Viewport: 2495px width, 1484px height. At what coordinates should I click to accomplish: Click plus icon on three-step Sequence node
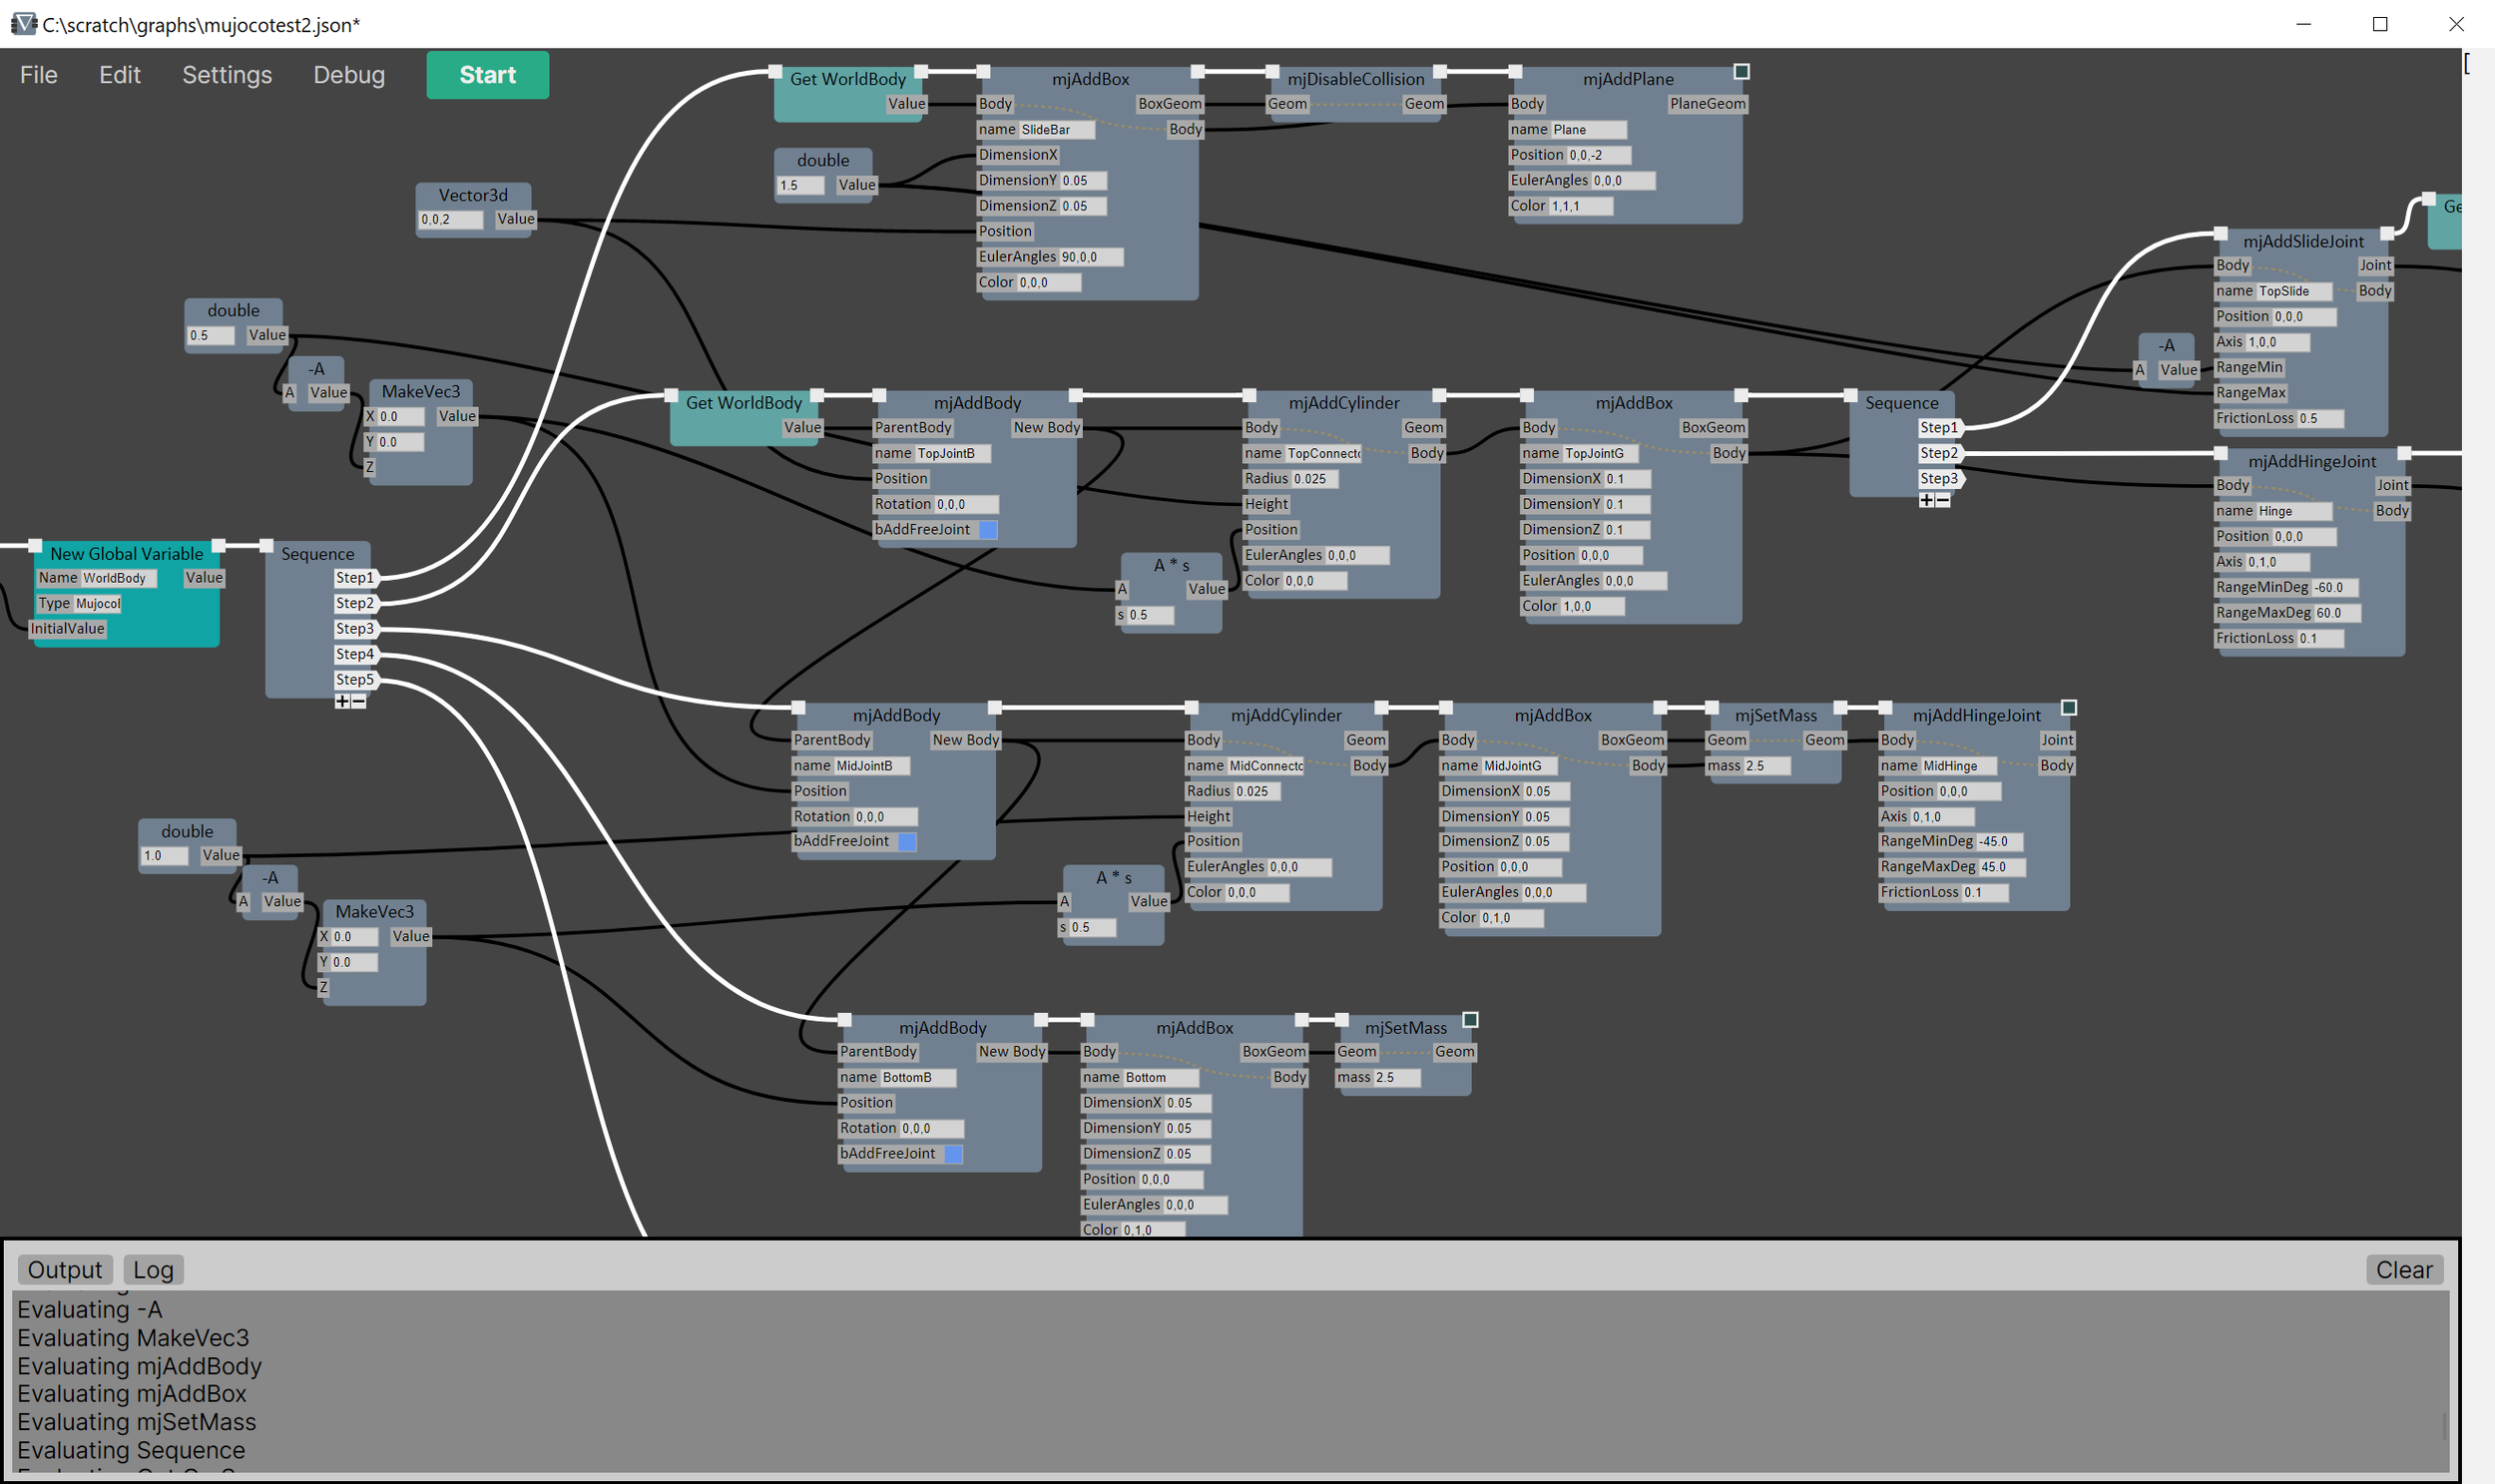[1926, 500]
